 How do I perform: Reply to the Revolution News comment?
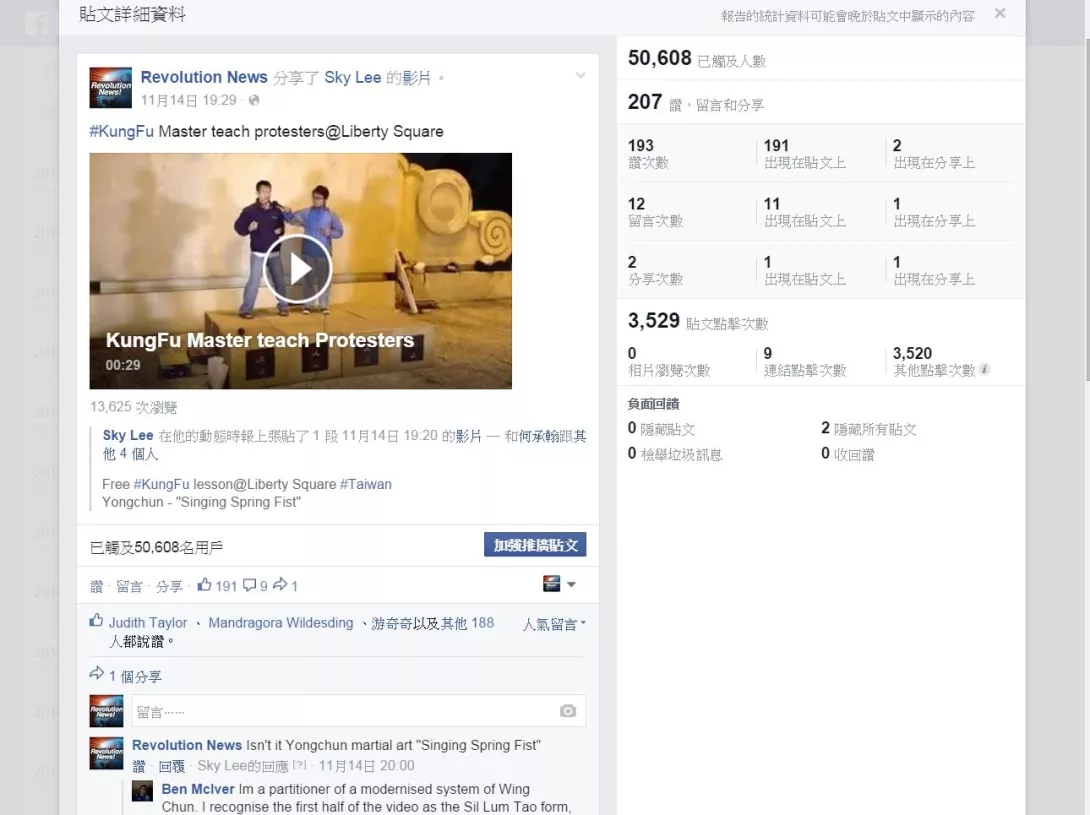172,766
